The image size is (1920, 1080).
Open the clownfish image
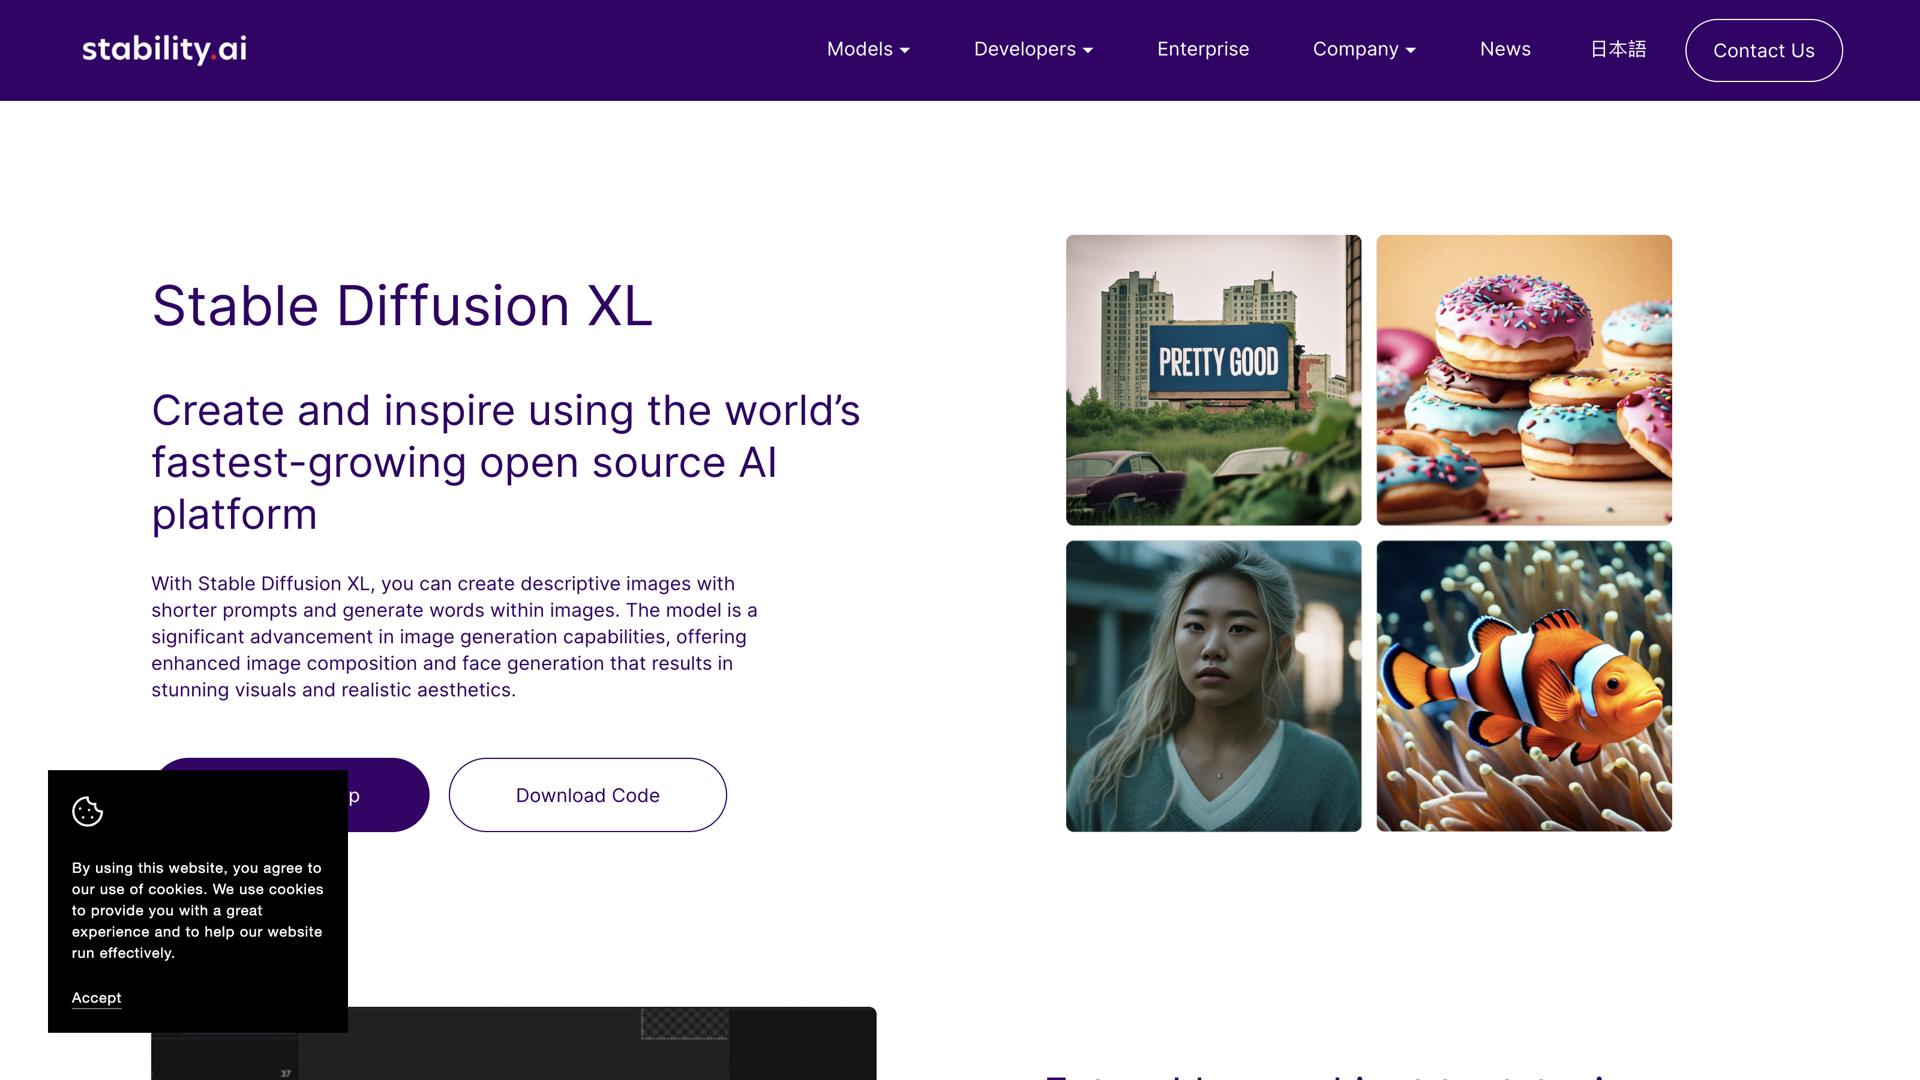click(1523, 686)
